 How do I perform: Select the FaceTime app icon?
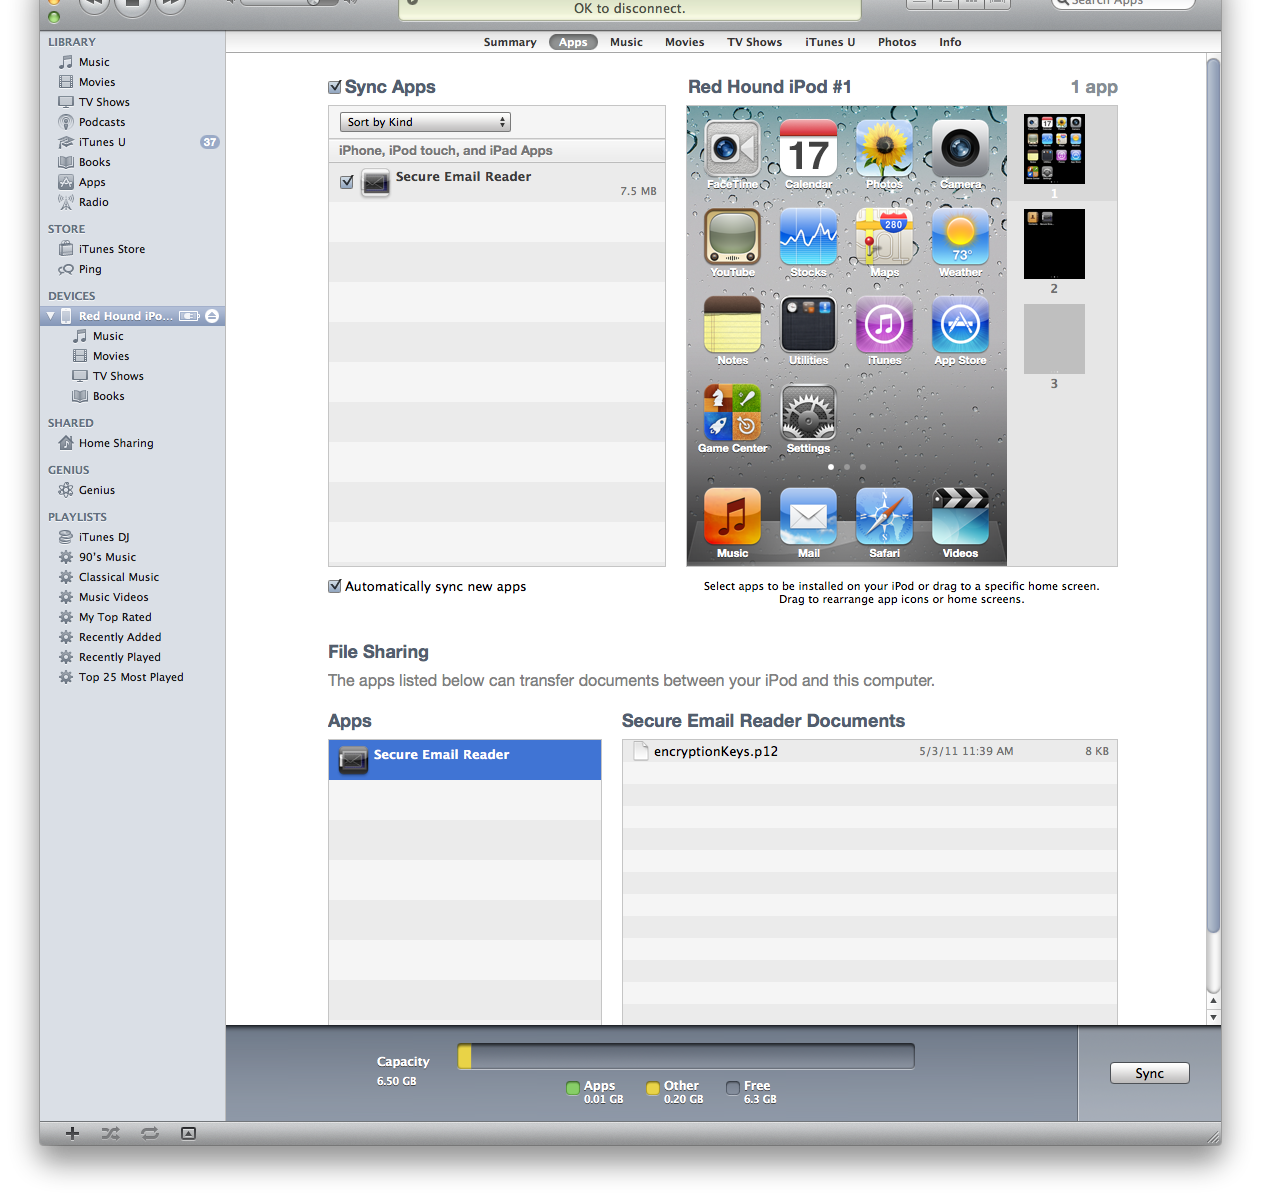pos(732,149)
